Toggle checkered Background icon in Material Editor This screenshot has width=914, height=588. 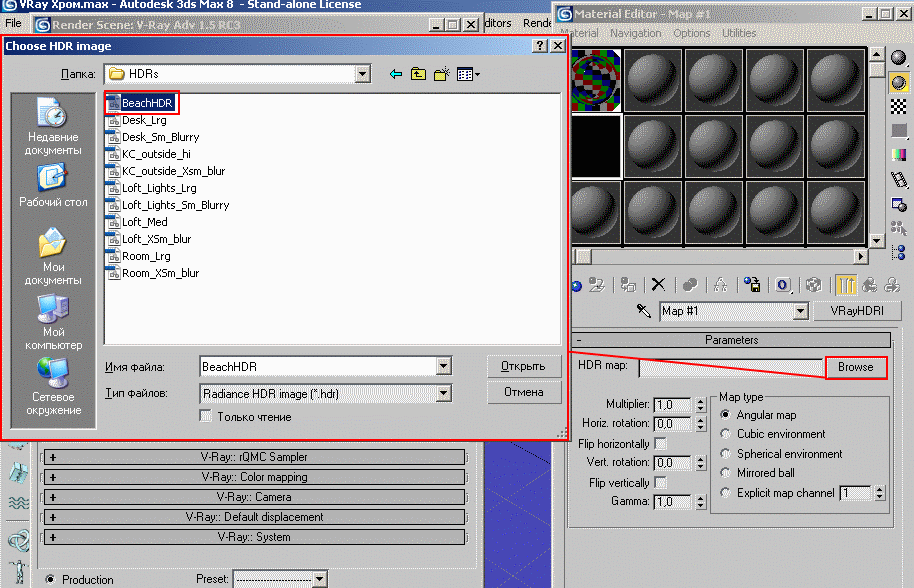[x=899, y=107]
